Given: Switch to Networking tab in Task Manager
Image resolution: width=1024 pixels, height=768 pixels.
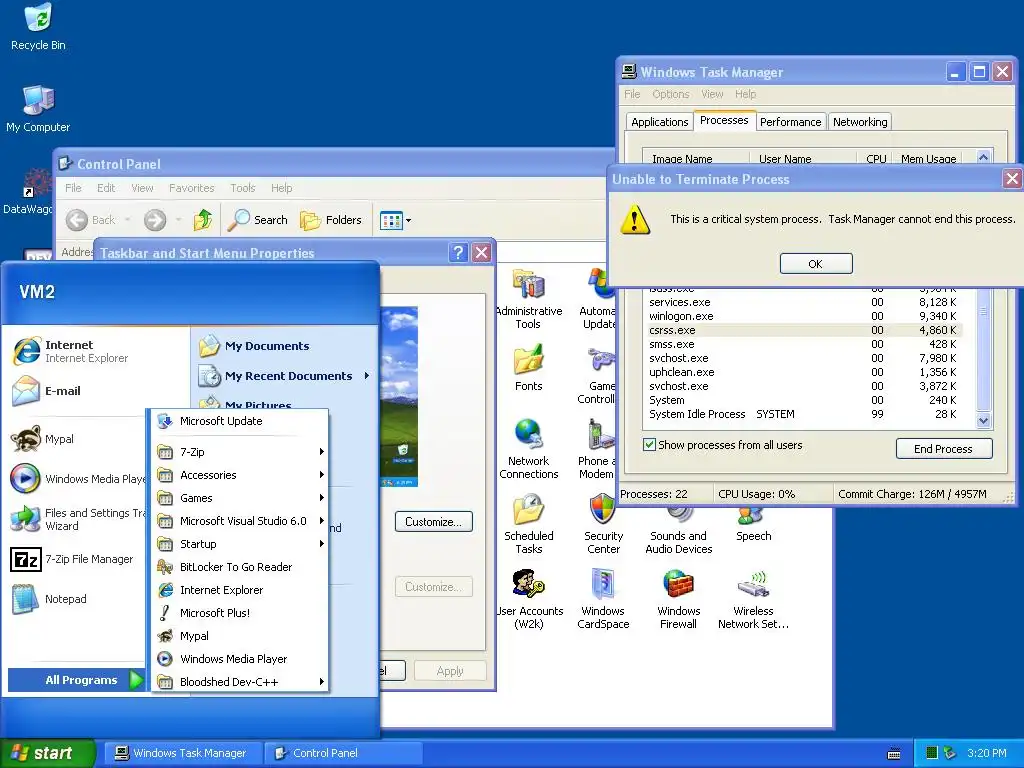Looking at the screenshot, I should (860, 122).
